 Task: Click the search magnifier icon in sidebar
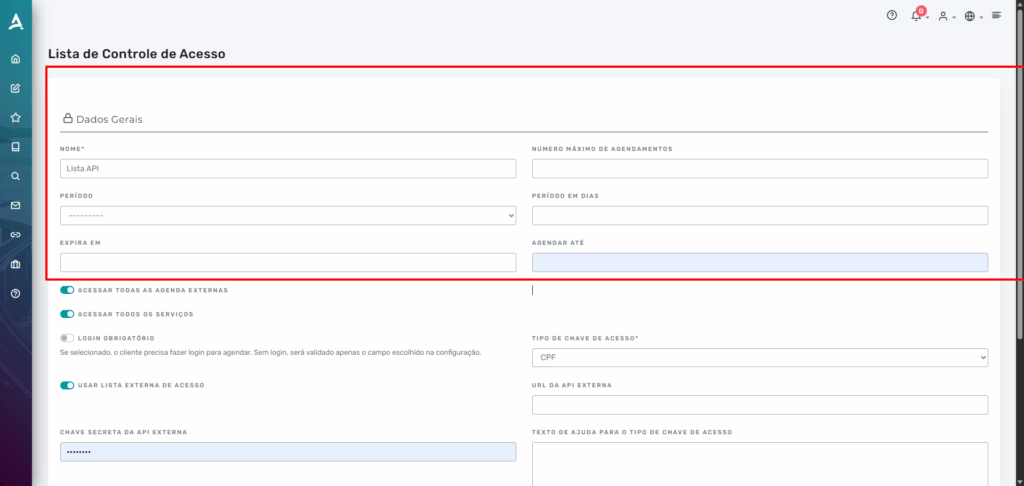point(15,176)
